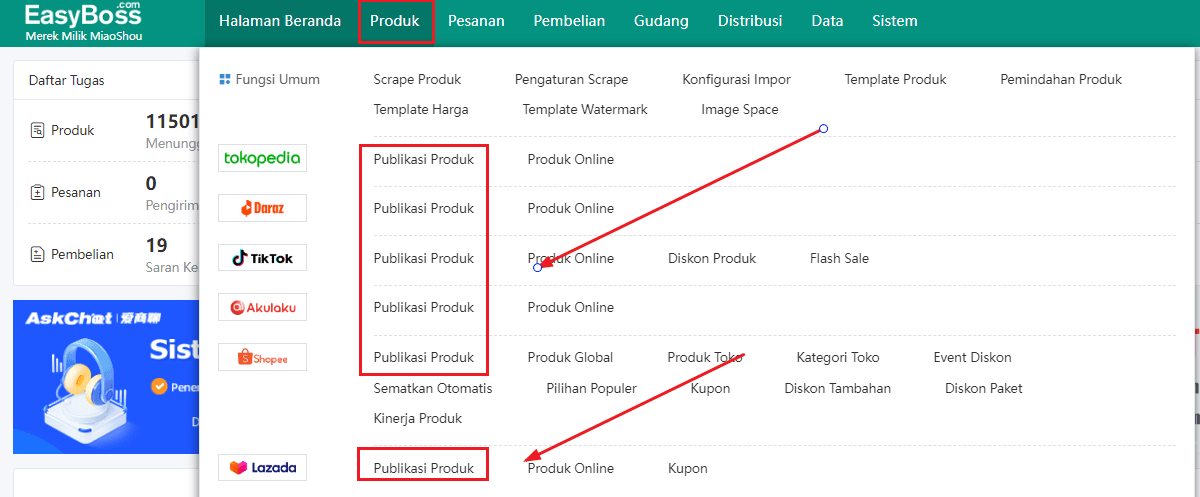The height and width of the screenshot is (497, 1200).
Task: Open Shopee Produk Global link
Action: [x=570, y=357]
